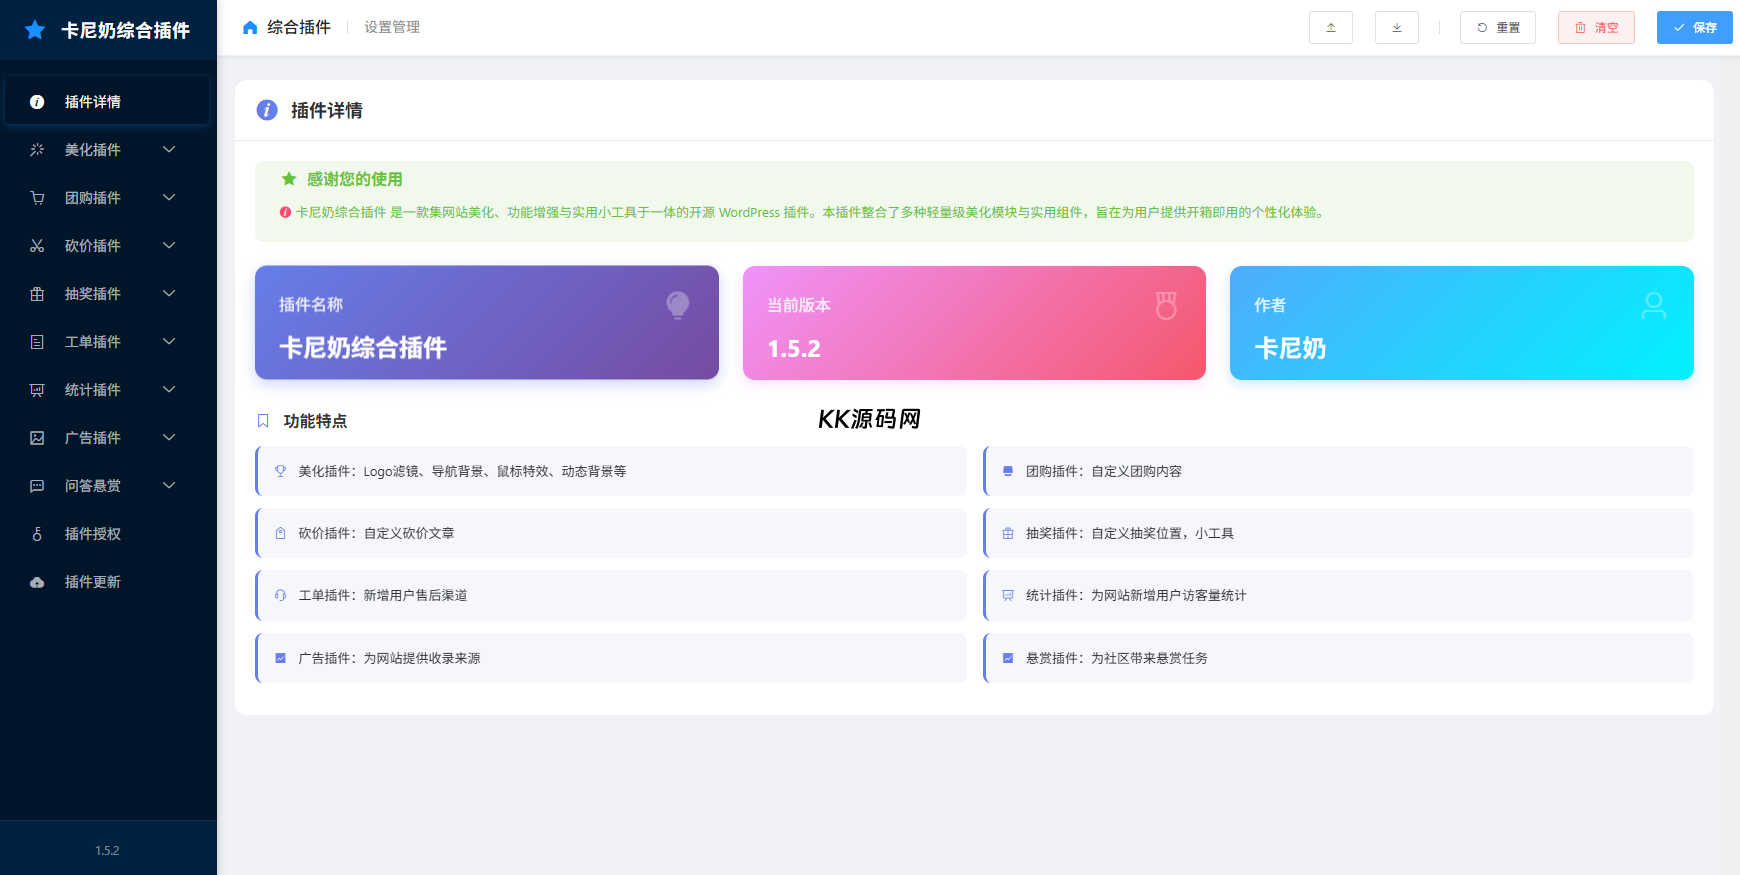Viewport: 1740px width, 875px height.
Task: Click the red 清空 clear button
Action: (x=1596, y=28)
